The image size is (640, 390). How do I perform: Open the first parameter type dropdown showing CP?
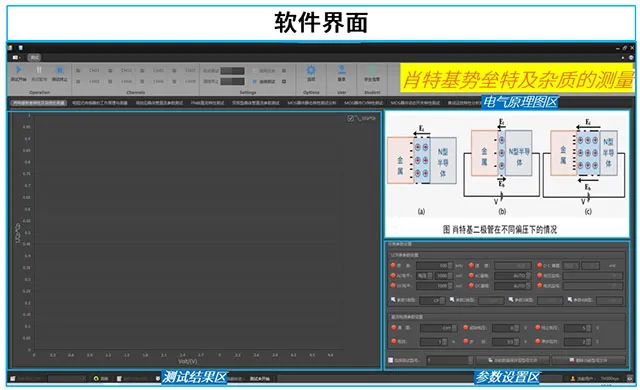pos(433,300)
